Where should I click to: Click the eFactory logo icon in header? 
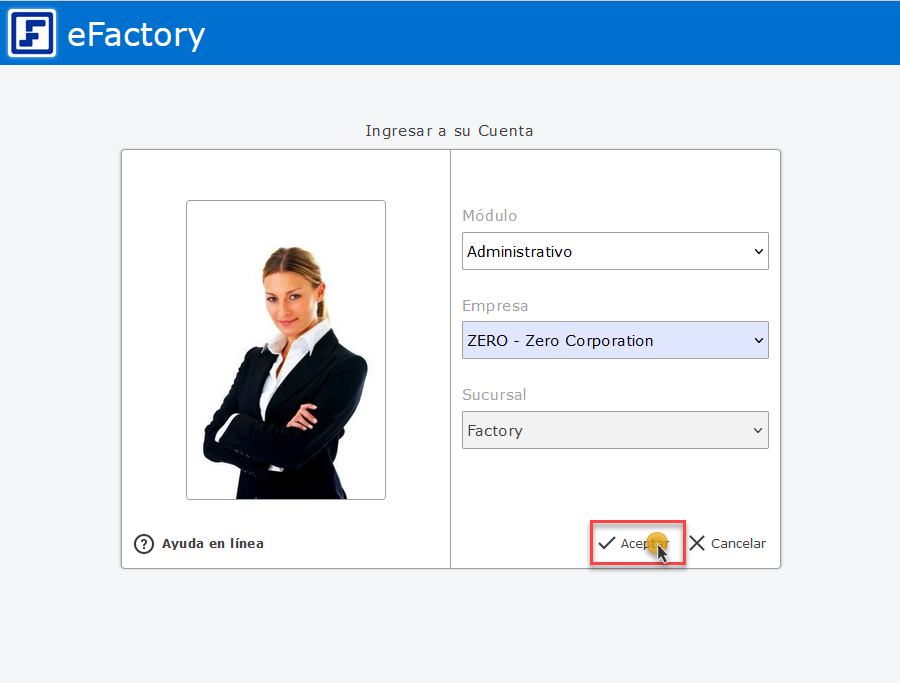(x=32, y=33)
